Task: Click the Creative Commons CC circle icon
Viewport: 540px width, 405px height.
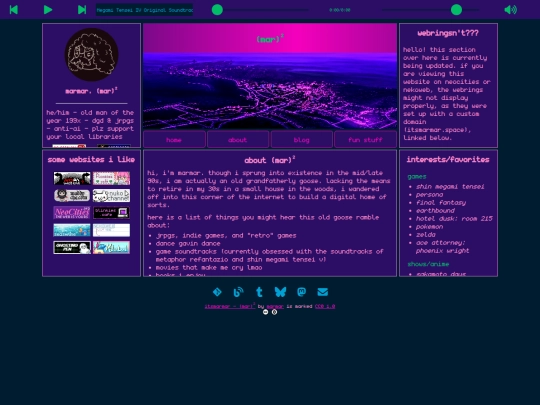Action: coord(265,312)
